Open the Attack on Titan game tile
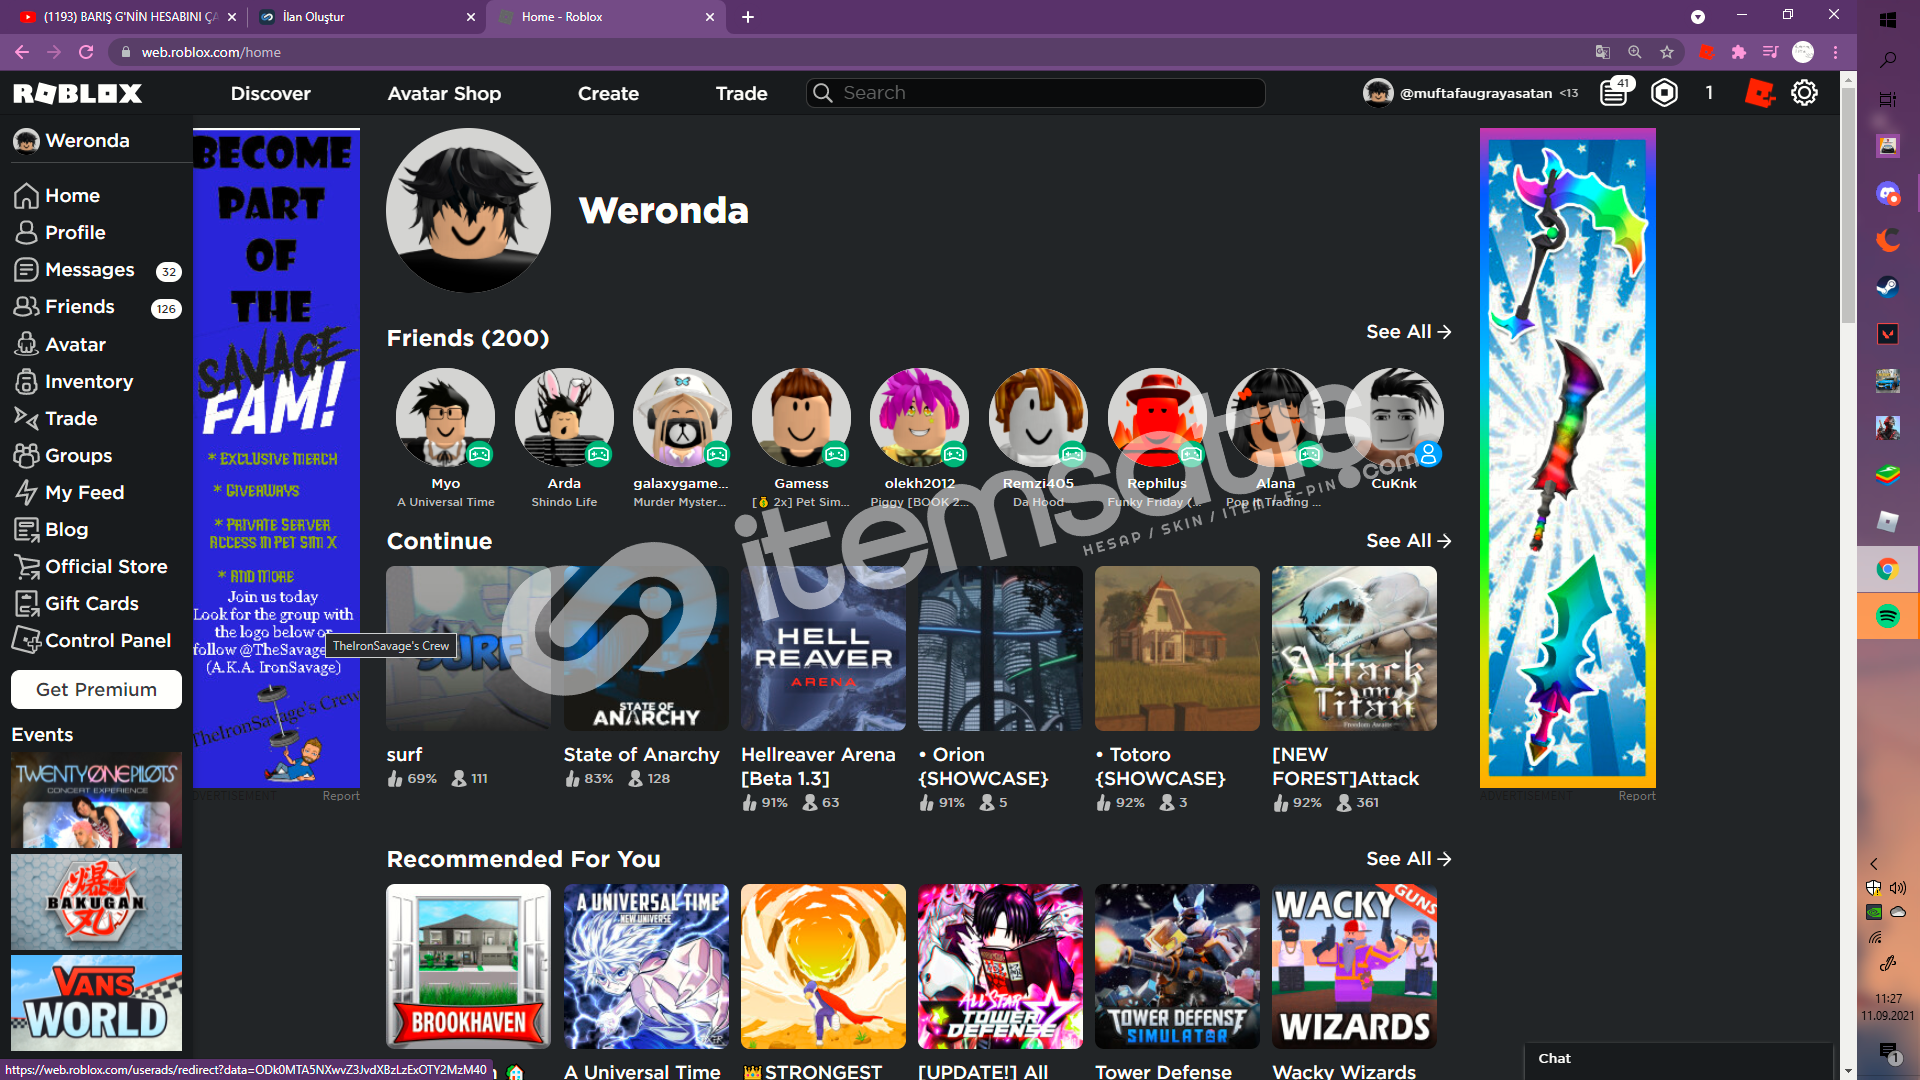Screen dimensions: 1920x1080 click(x=1354, y=648)
